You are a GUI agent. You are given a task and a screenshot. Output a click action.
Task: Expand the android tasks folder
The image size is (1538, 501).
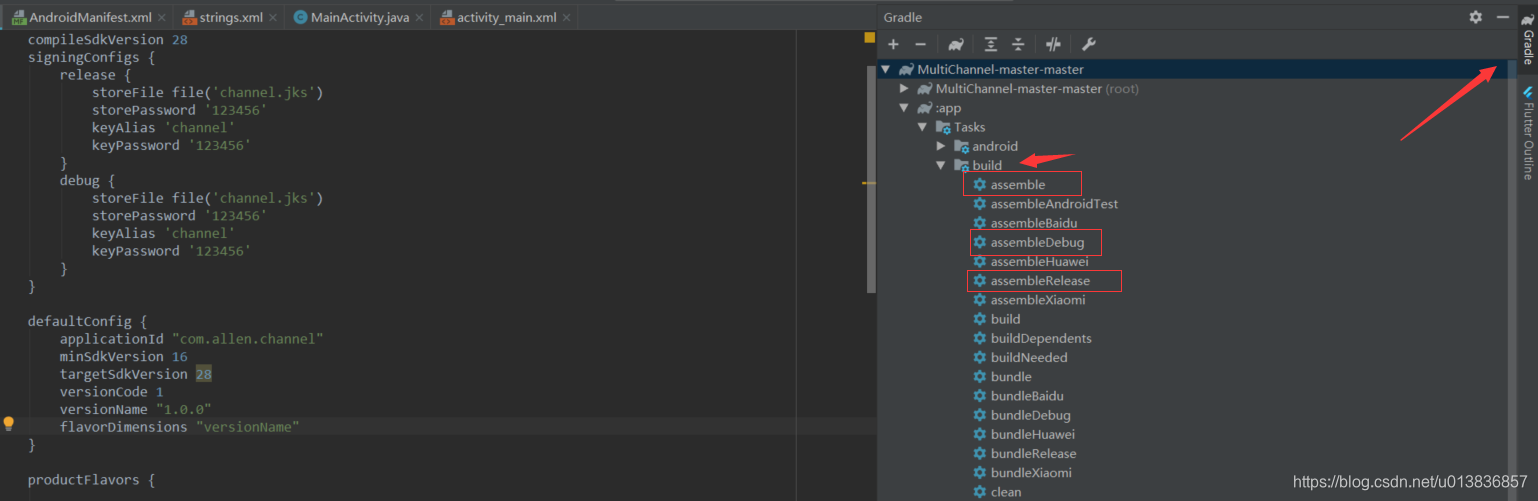click(x=941, y=146)
